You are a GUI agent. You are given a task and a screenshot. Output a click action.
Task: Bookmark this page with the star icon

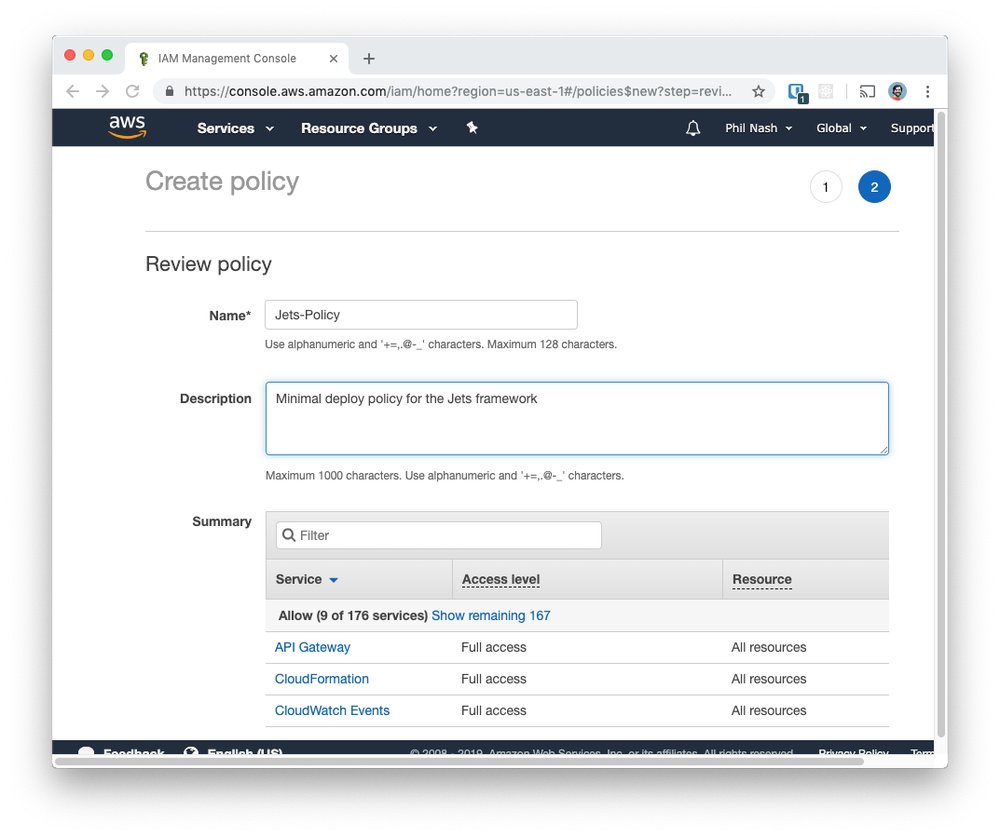758,91
